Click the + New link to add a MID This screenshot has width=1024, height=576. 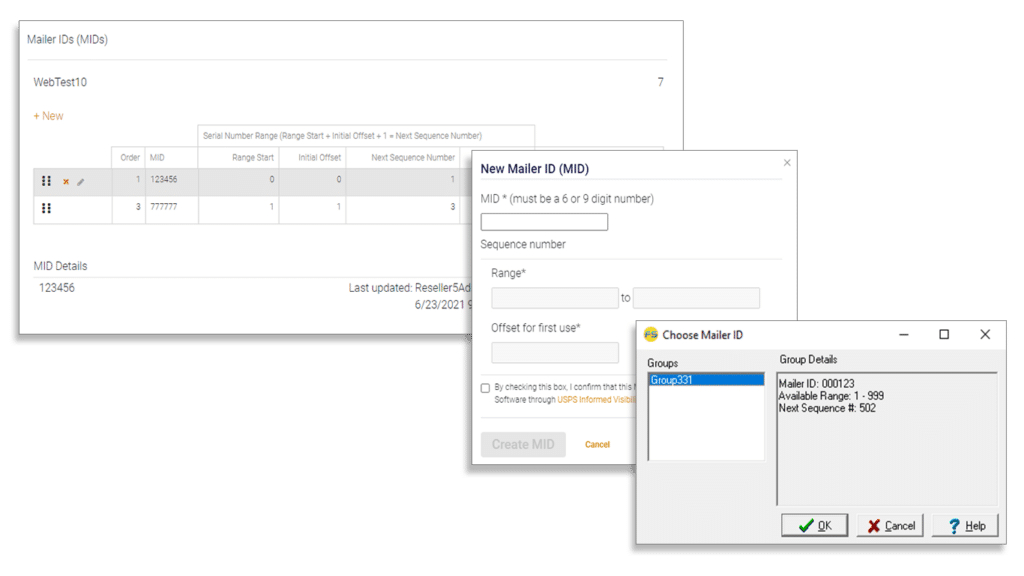pos(48,116)
